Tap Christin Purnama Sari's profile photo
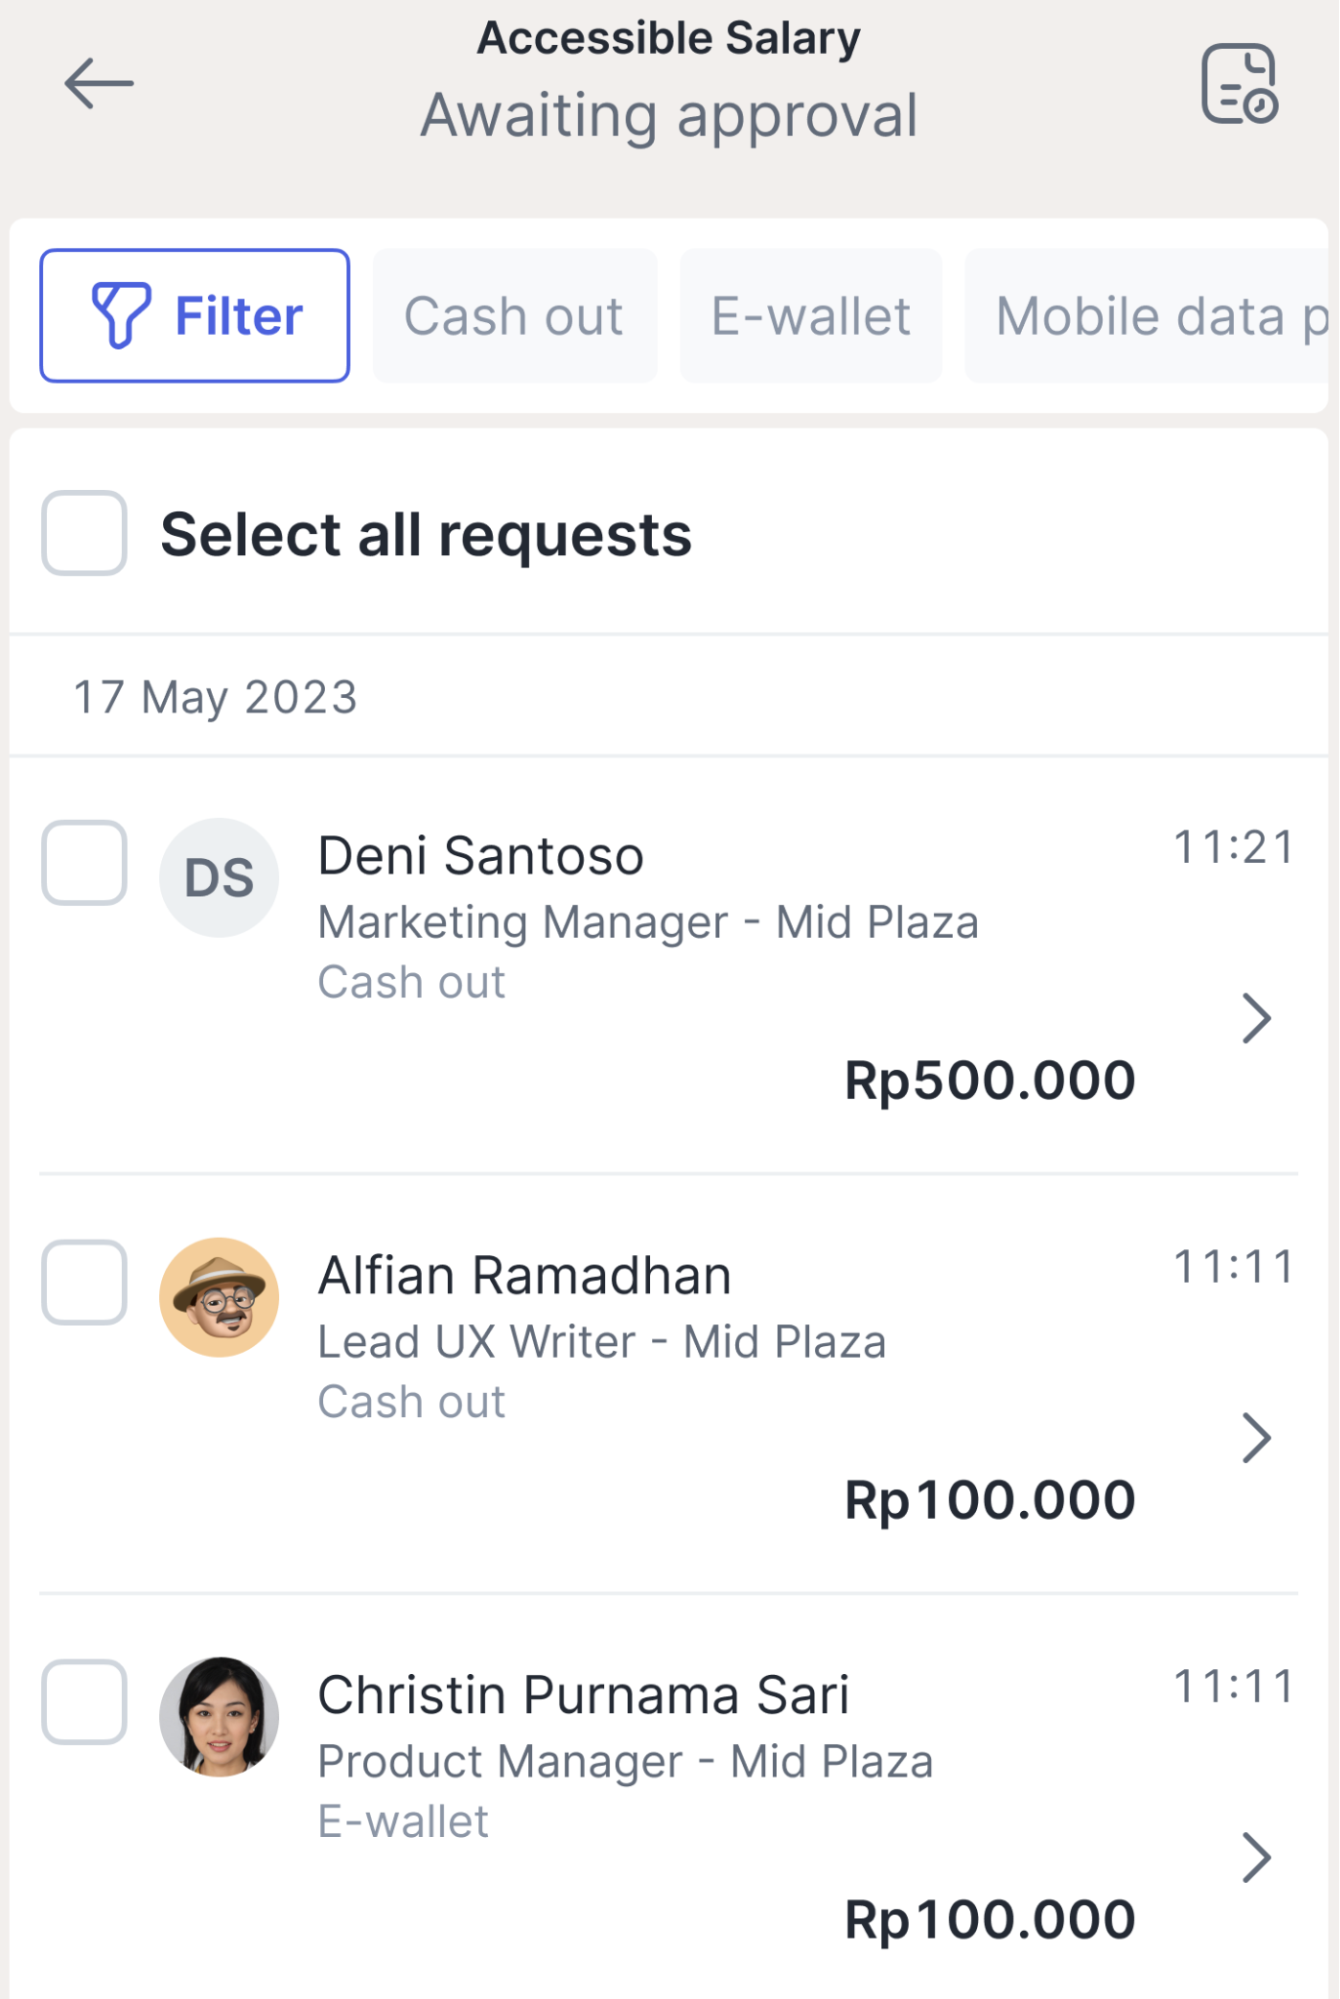Viewport: 1340px width, 1999px height. point(219,1716)
